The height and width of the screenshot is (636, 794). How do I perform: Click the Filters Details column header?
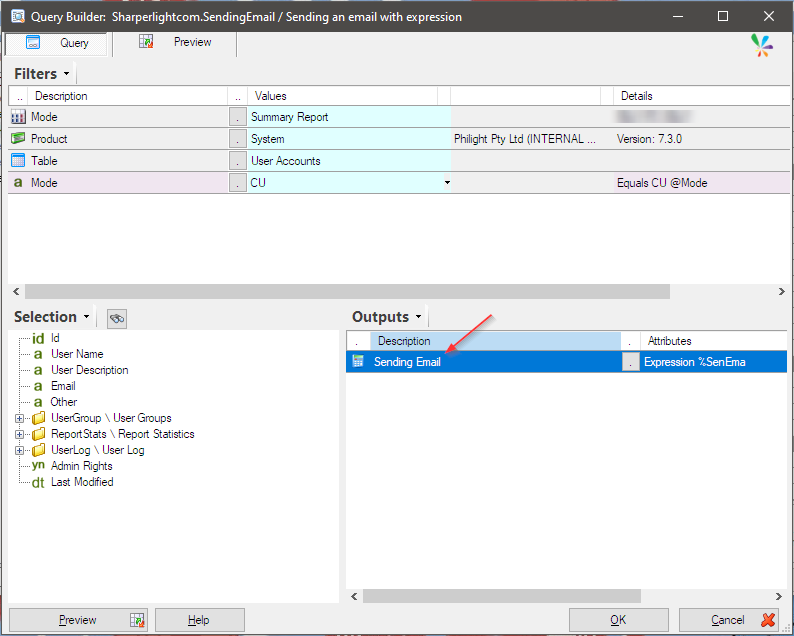tap(701, 96)
